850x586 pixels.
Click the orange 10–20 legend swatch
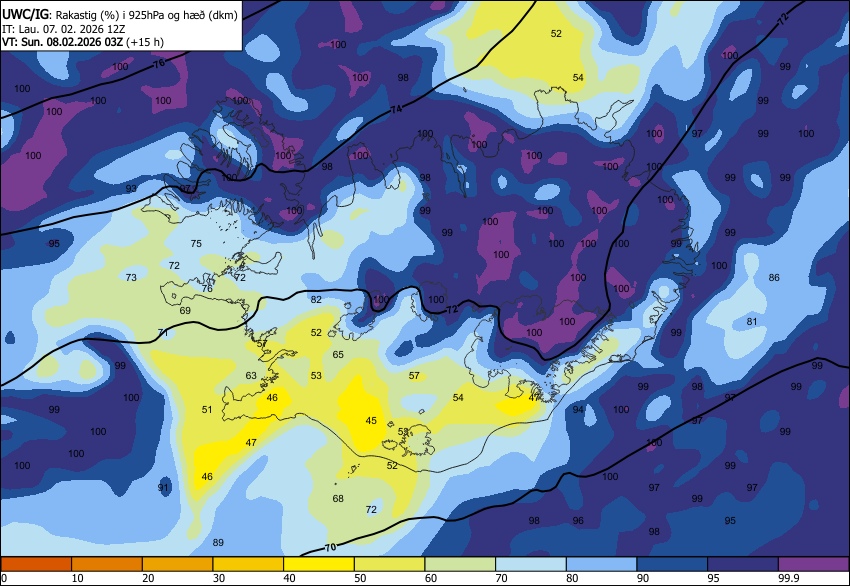(107, 564)
